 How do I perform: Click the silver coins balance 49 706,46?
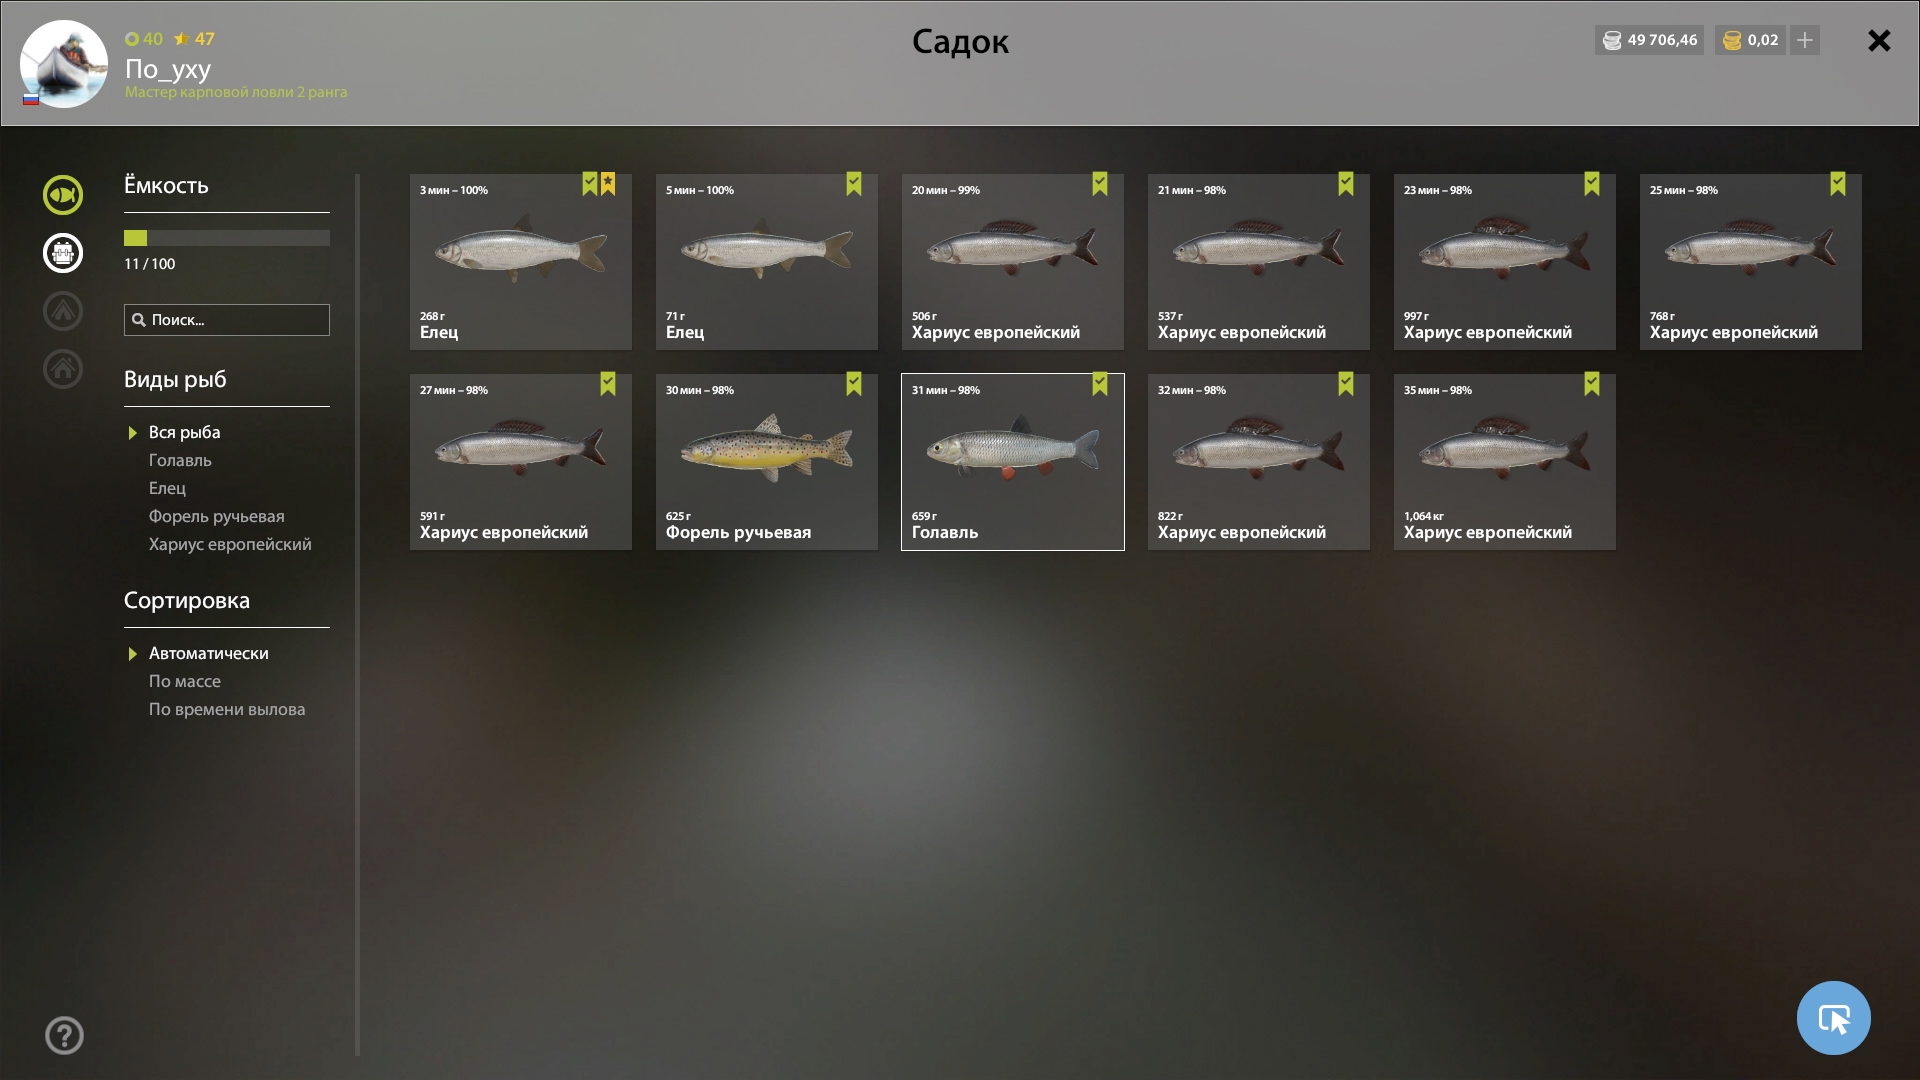(x=1649, y=40)
